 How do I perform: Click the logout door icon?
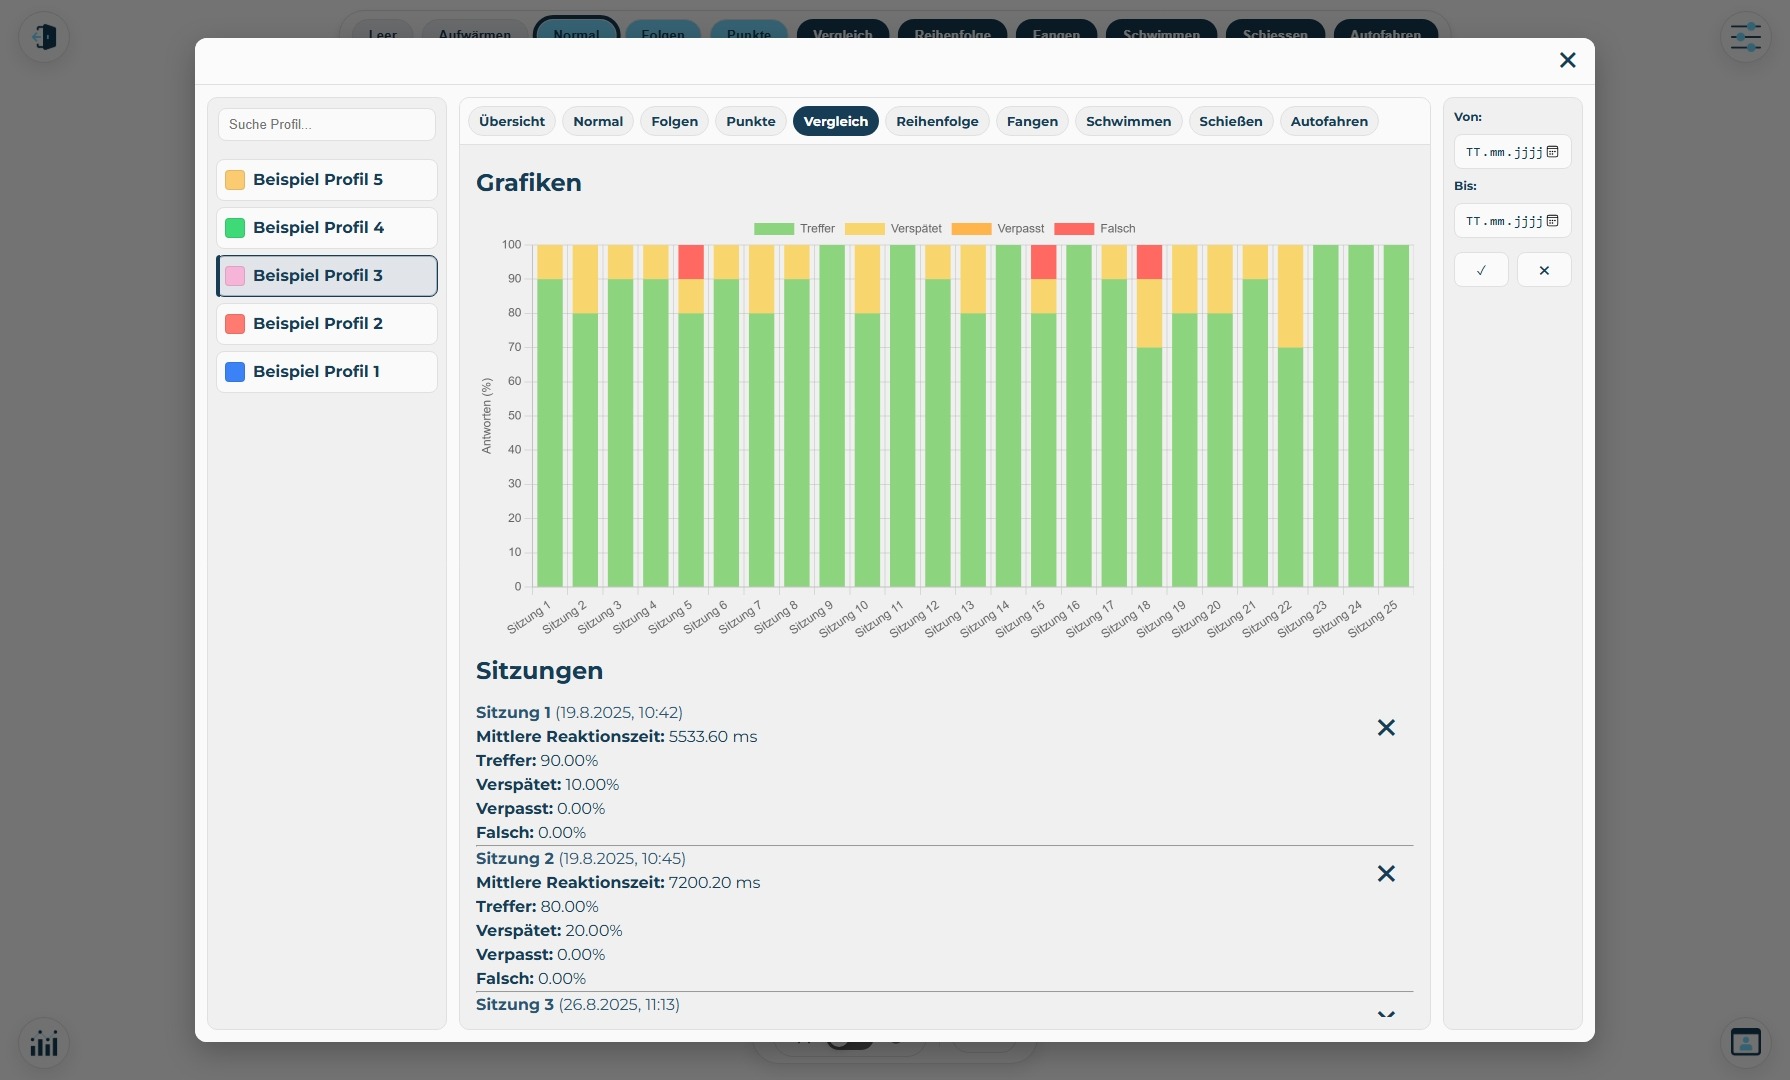(44, 37)
